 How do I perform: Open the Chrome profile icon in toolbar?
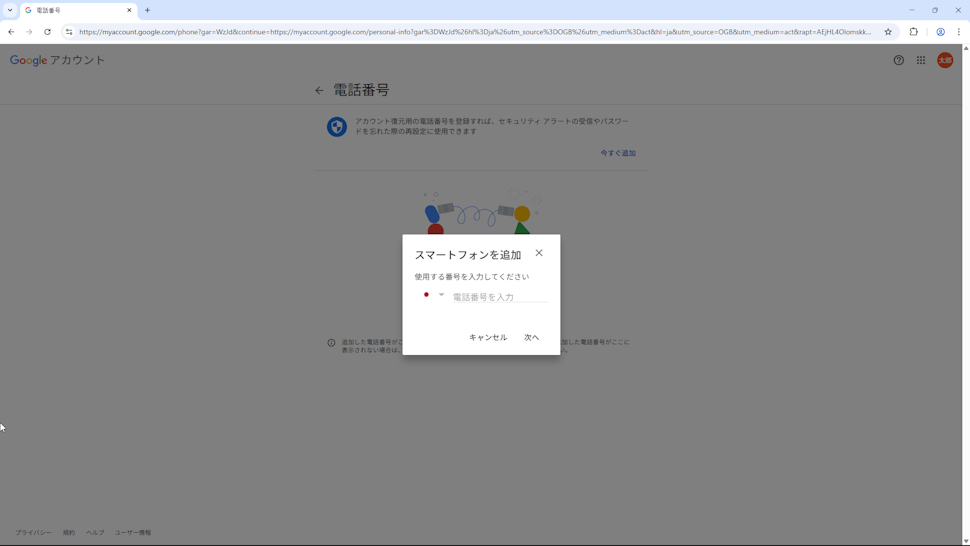(x=940, y=32)
